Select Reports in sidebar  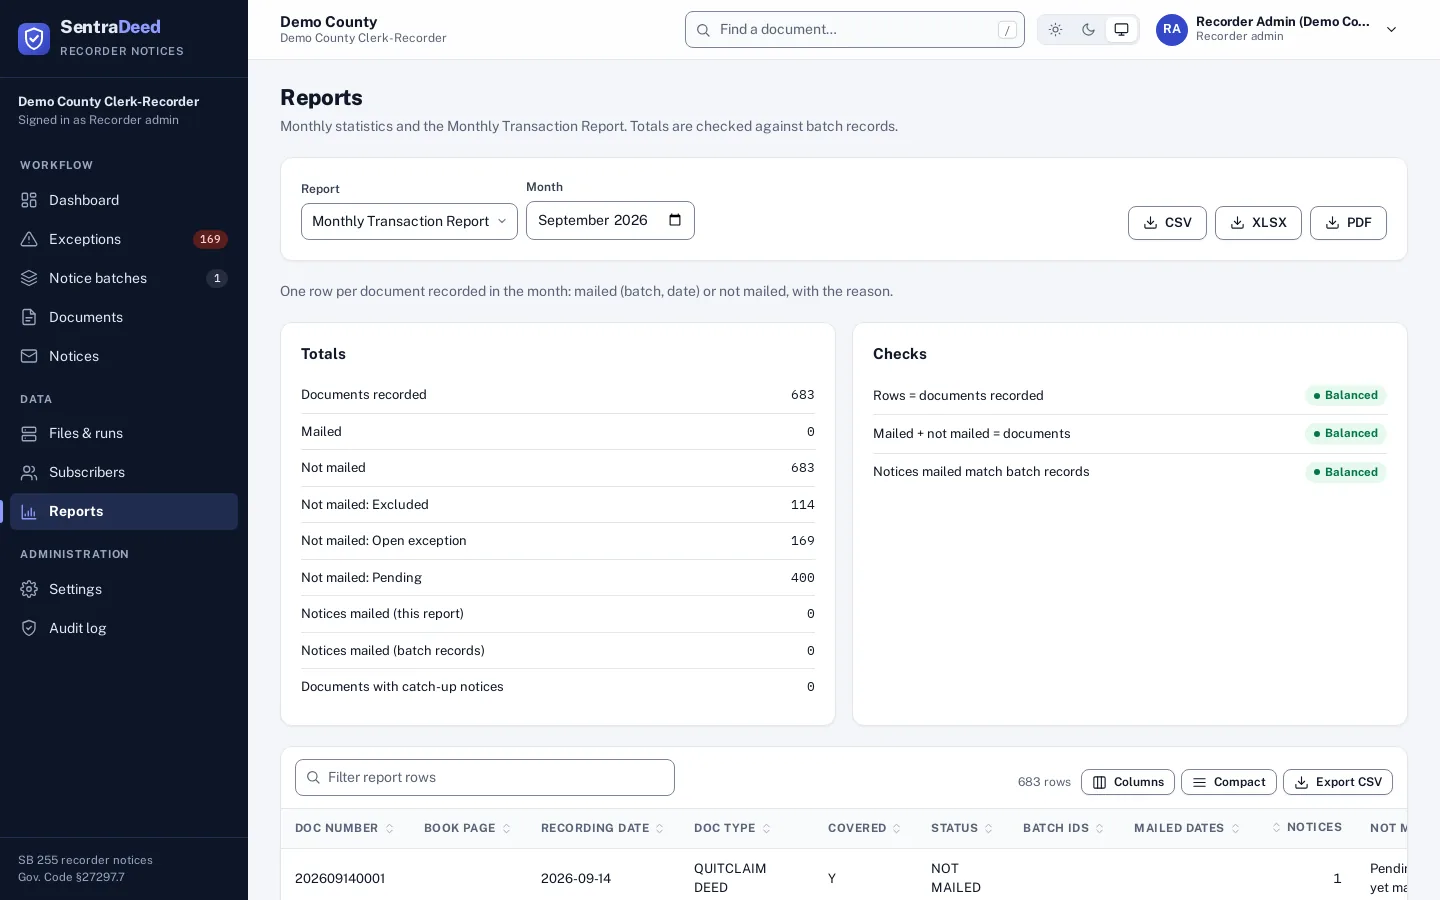coord(124,511)
